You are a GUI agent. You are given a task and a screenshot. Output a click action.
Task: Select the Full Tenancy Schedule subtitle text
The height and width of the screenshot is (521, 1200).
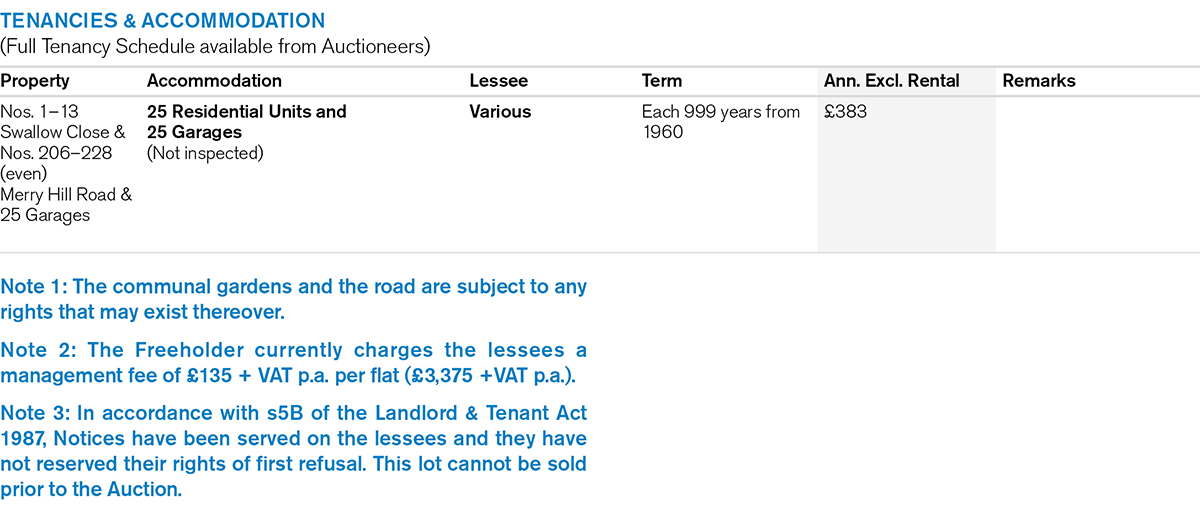tap(216, 45)
